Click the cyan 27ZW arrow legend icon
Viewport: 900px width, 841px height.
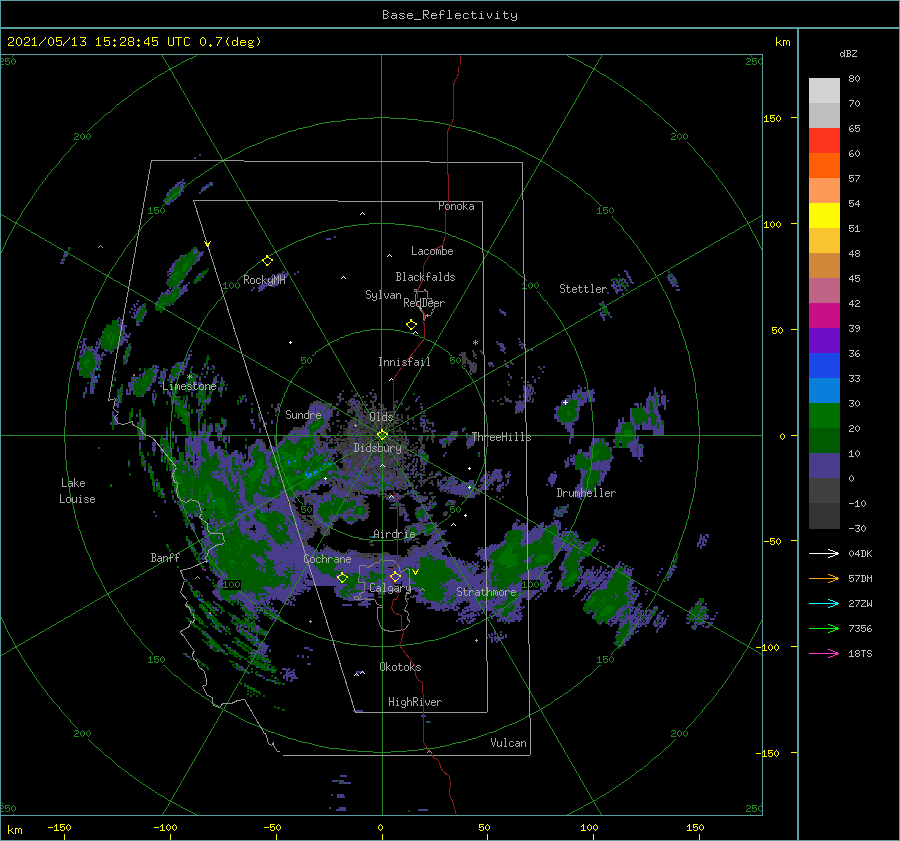point(824,603)
